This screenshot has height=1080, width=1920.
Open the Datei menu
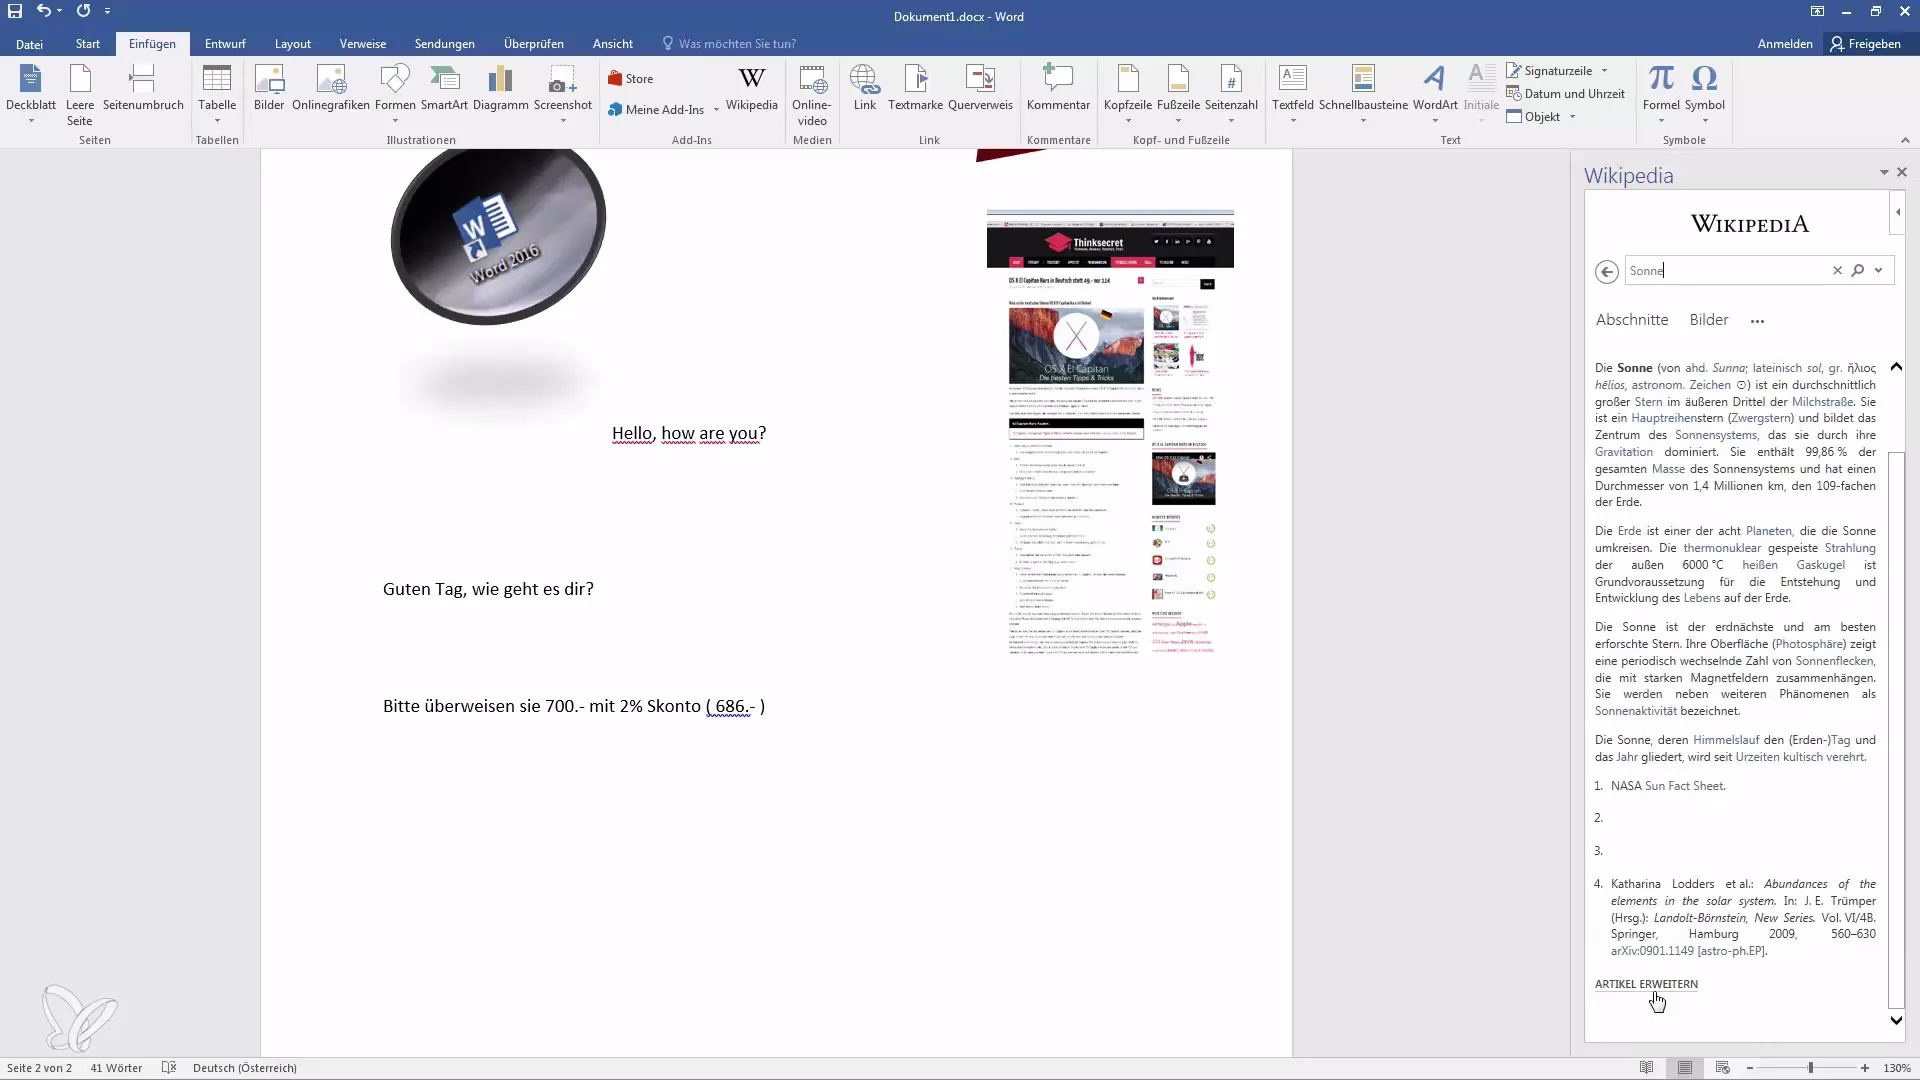coord(29,44)
